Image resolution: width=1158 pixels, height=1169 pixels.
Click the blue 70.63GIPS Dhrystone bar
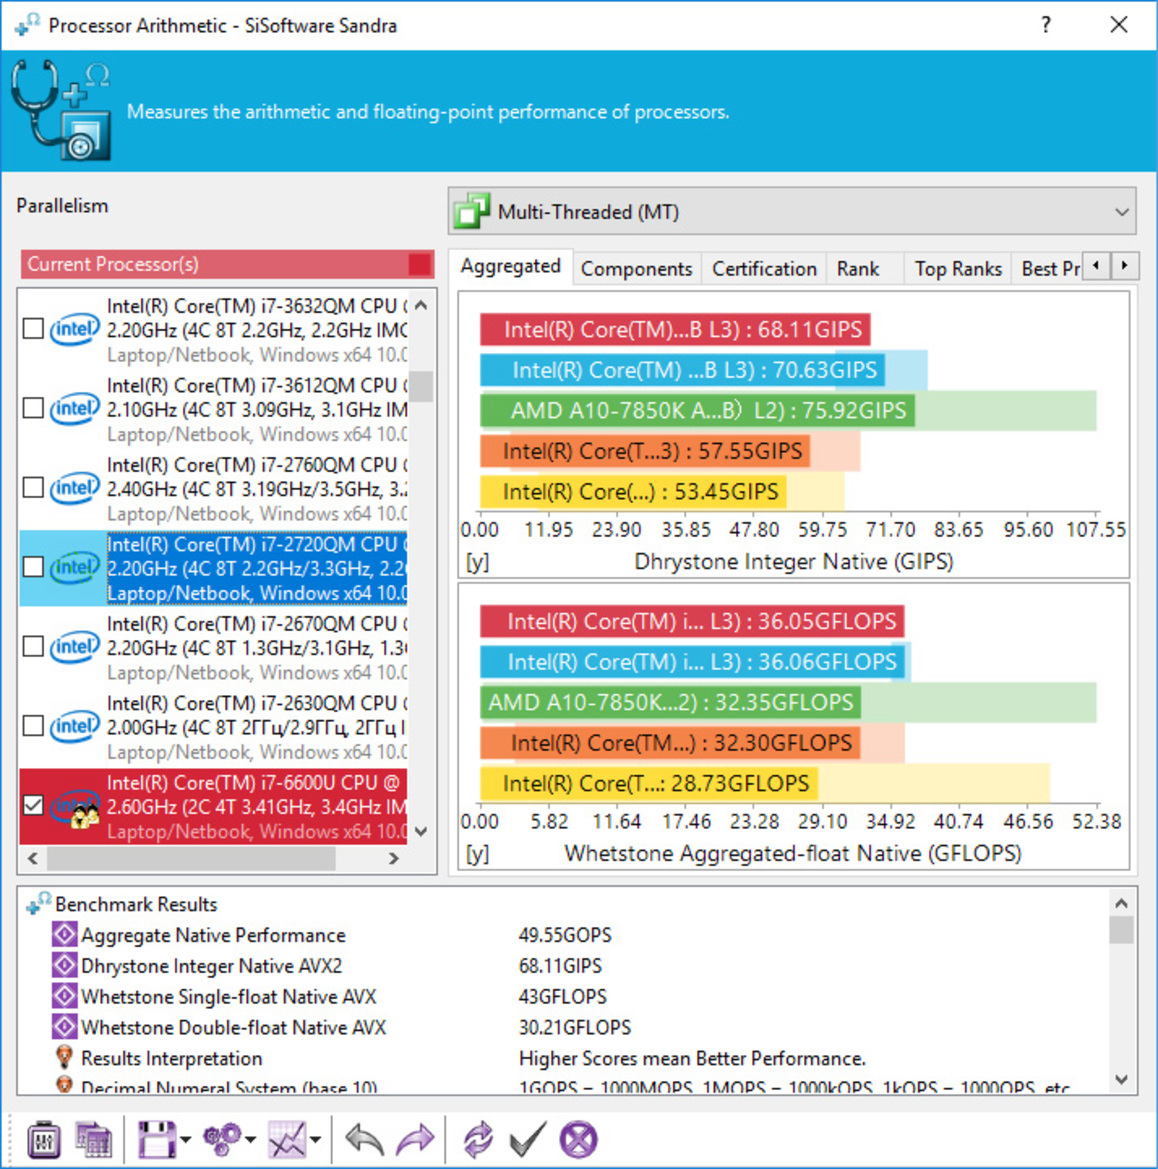tap(682, 370)
